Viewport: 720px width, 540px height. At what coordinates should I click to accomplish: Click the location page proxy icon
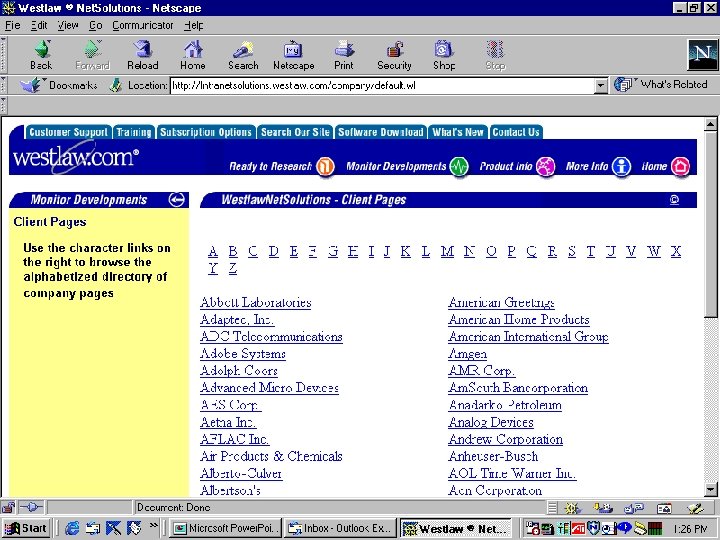[x=116, y=85]
